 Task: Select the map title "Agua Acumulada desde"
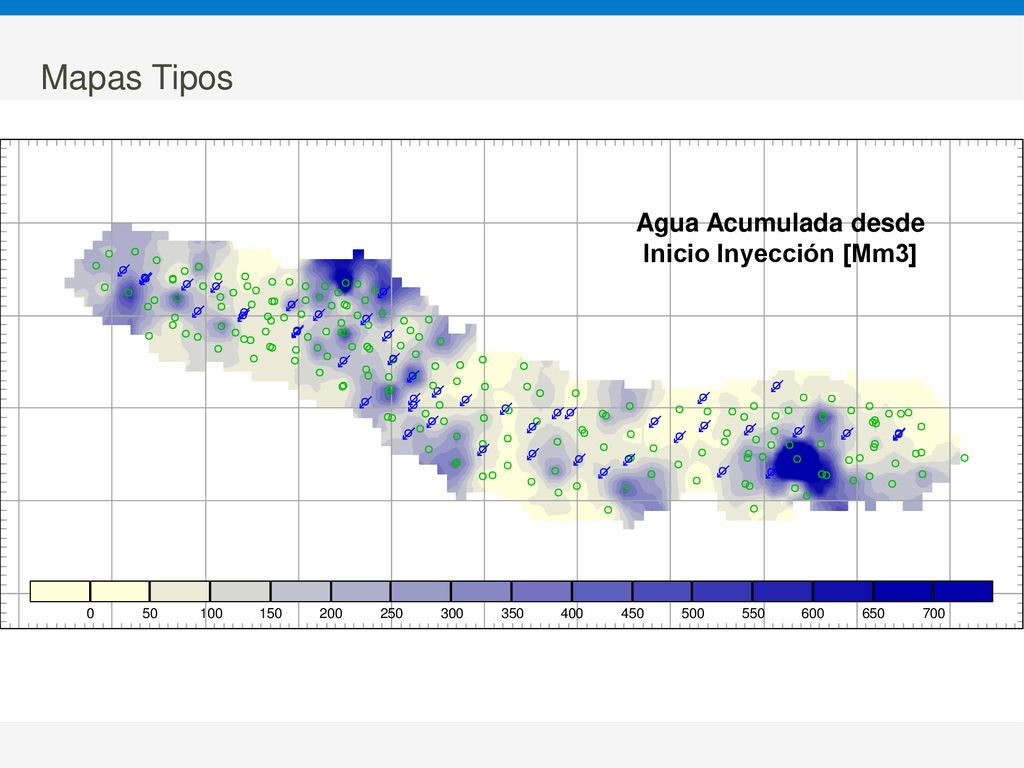pyautogui.click(x=780, y=223)
